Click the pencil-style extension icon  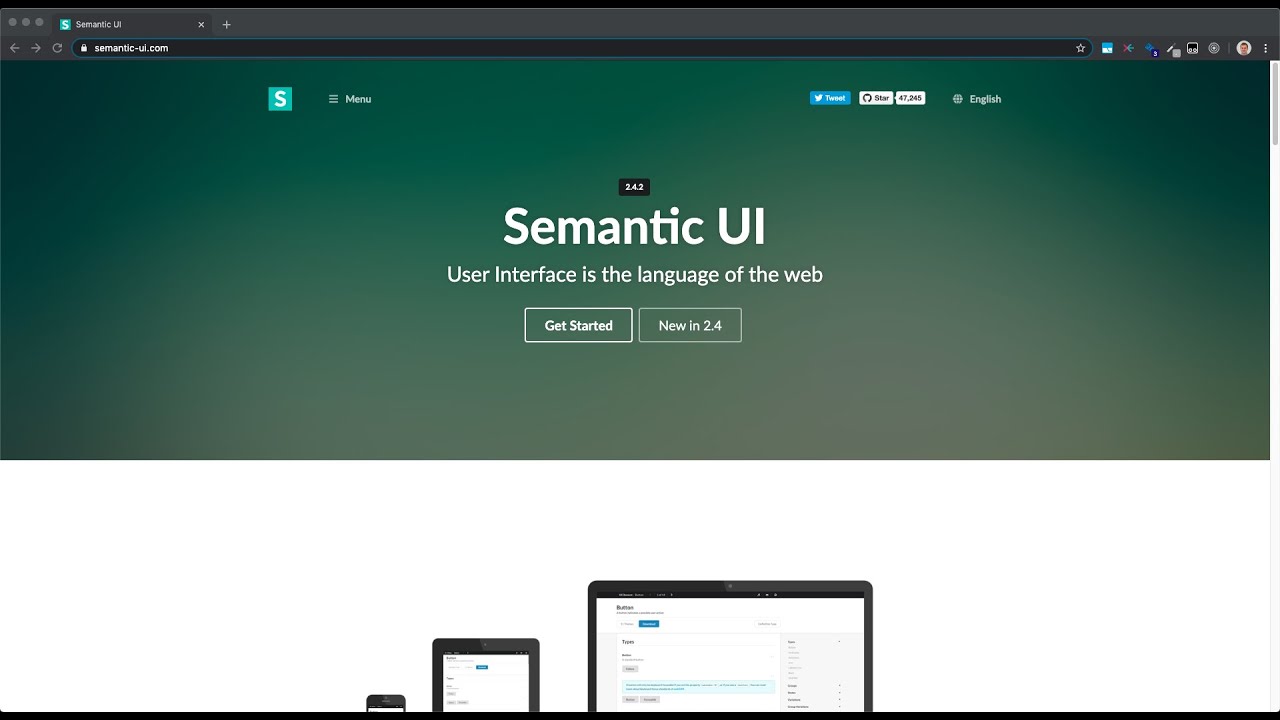click(x=1173, y=48)
